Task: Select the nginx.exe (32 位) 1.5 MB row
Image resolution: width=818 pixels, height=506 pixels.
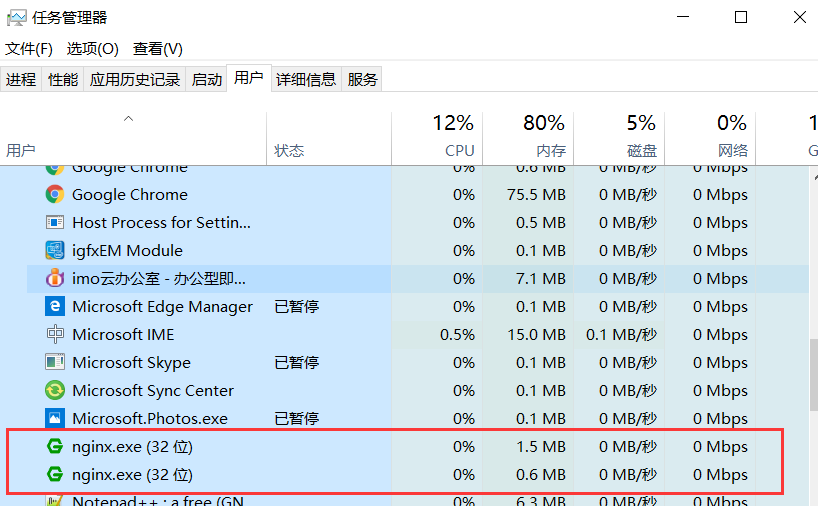Action: (x=404, y=447)
